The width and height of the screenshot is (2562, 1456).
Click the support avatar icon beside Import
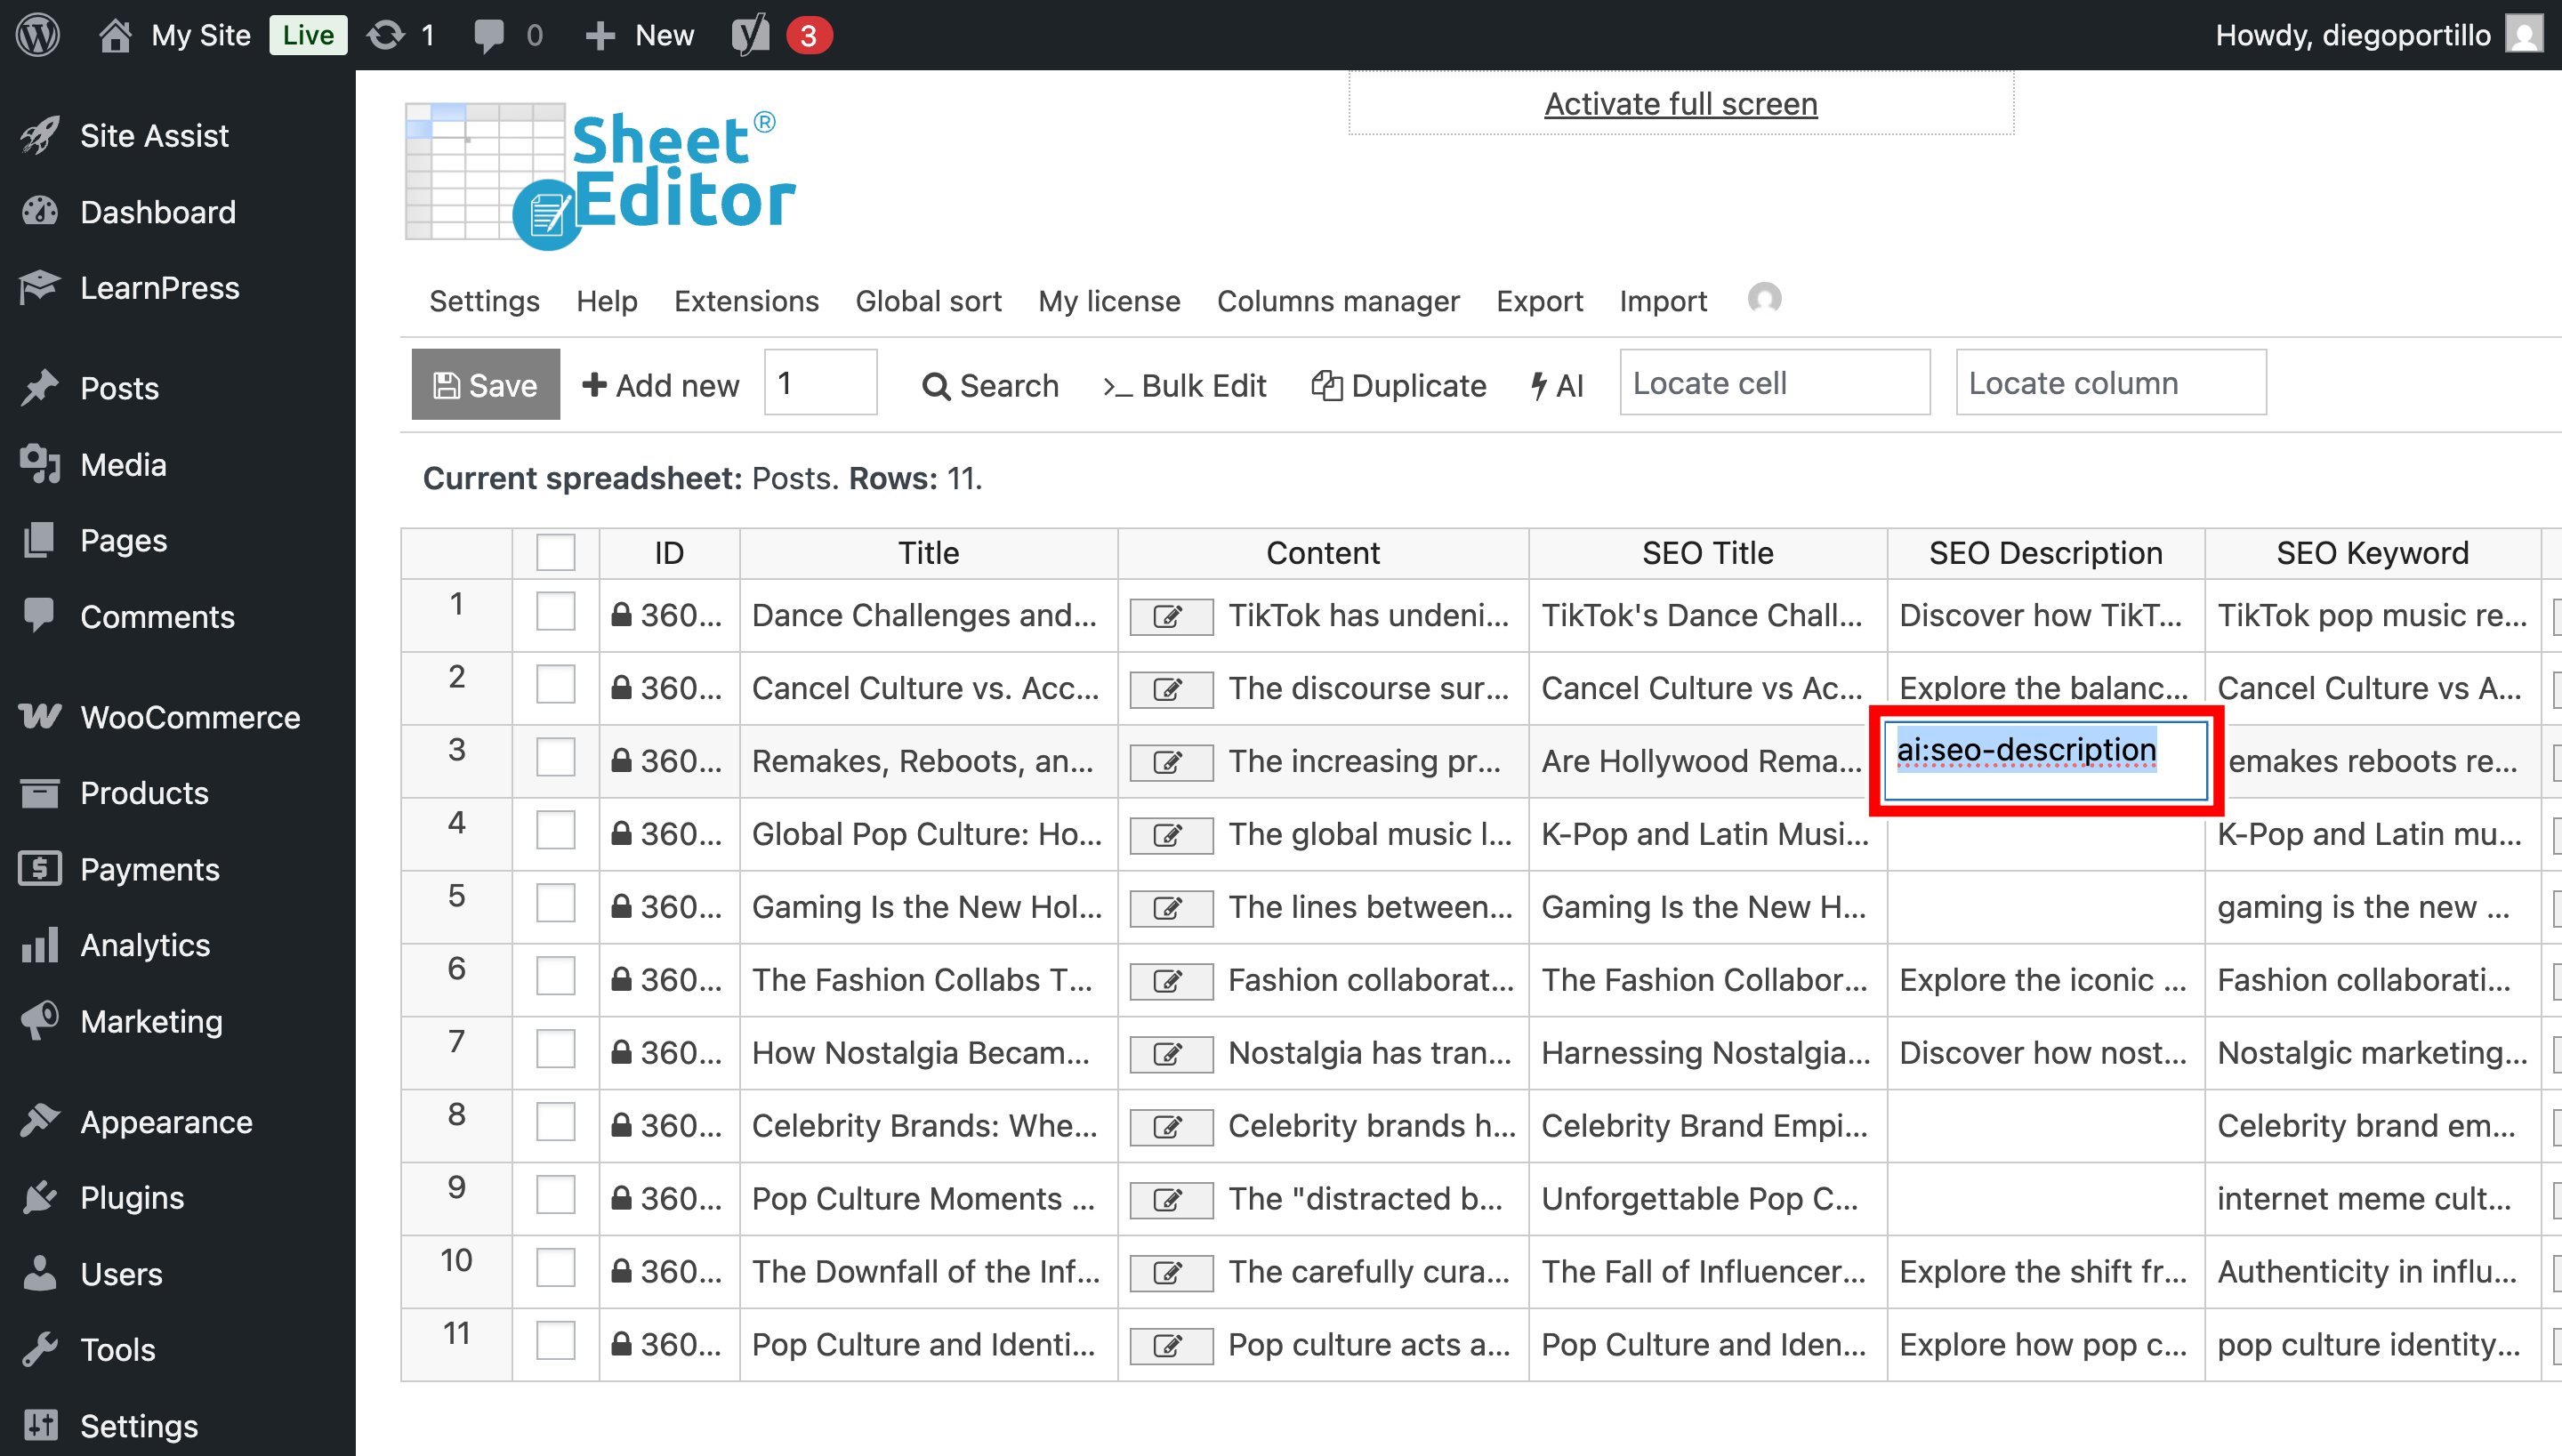[x=1764, y=299]
